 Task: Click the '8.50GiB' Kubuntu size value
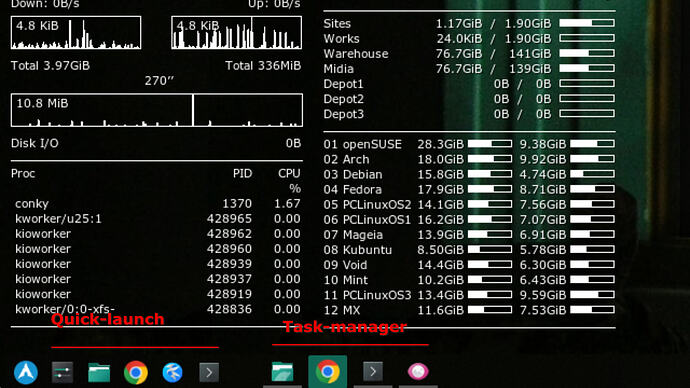[440, 250]
